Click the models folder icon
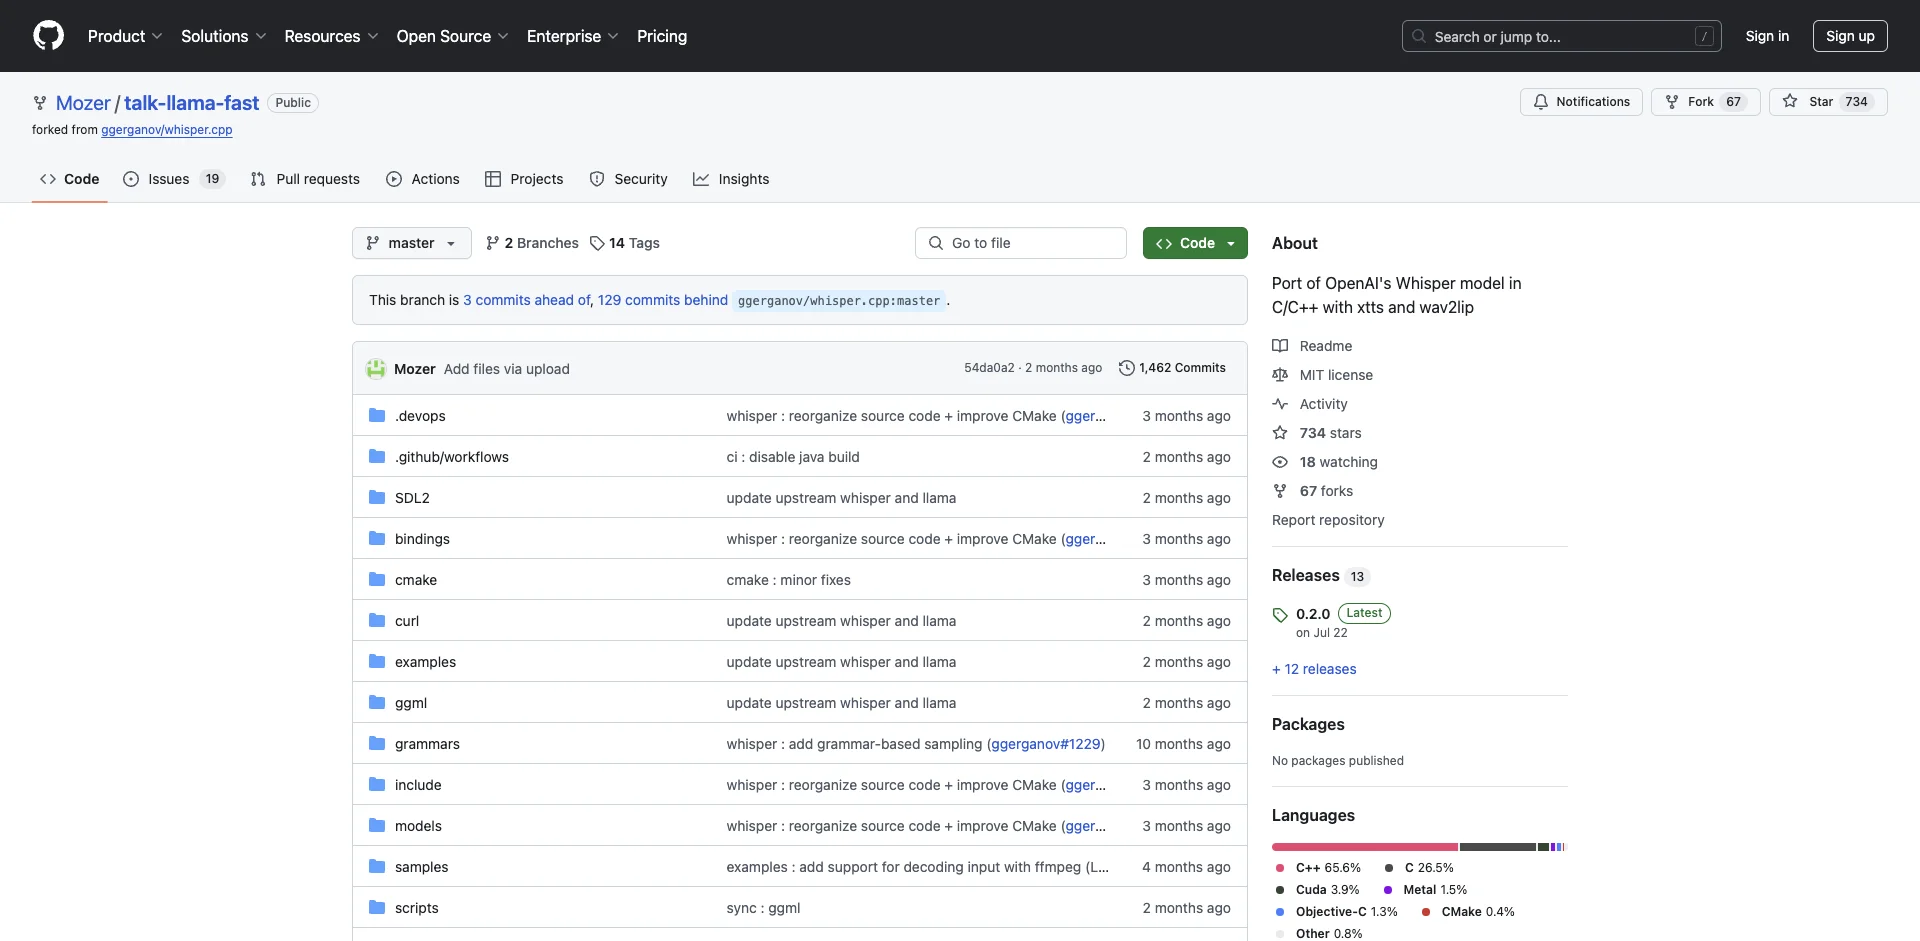The width and height of the screenshot is (1920, 941). (377, 826)
